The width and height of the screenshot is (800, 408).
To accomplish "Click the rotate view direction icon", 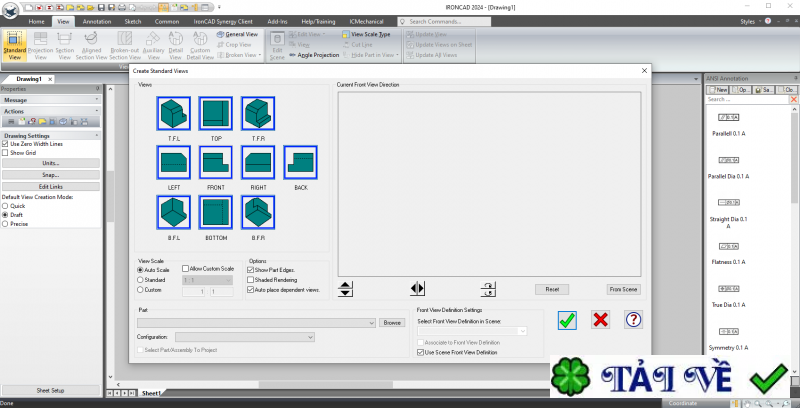I will [488, 289].
